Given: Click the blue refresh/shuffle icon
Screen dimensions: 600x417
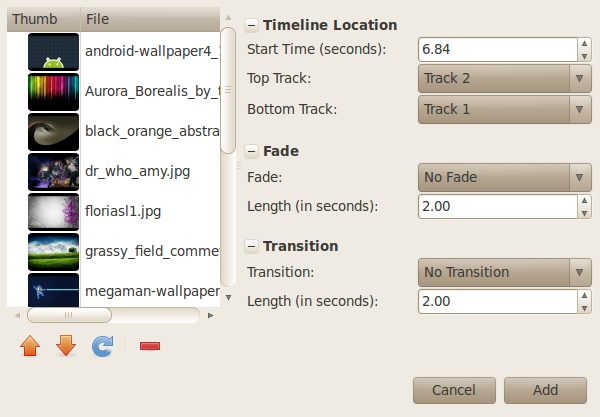Looking at the screenshot, I should tap(102, 346).
